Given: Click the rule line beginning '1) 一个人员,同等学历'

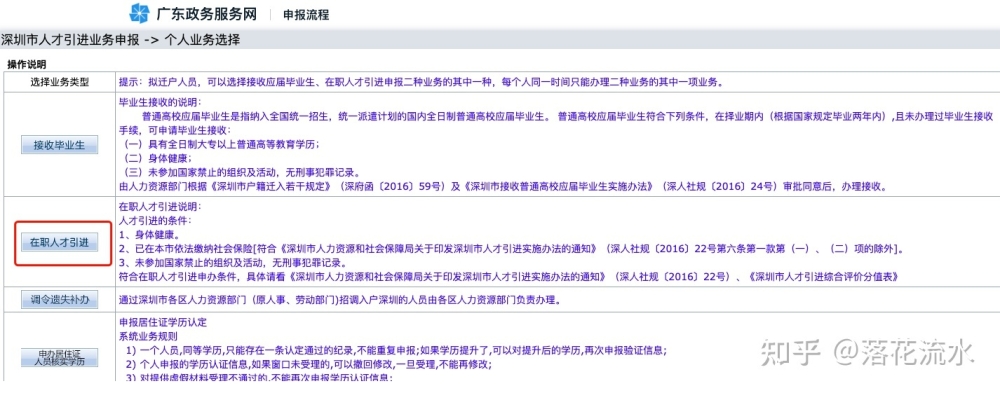Looking at the screenshot, I should coord(395,350).
